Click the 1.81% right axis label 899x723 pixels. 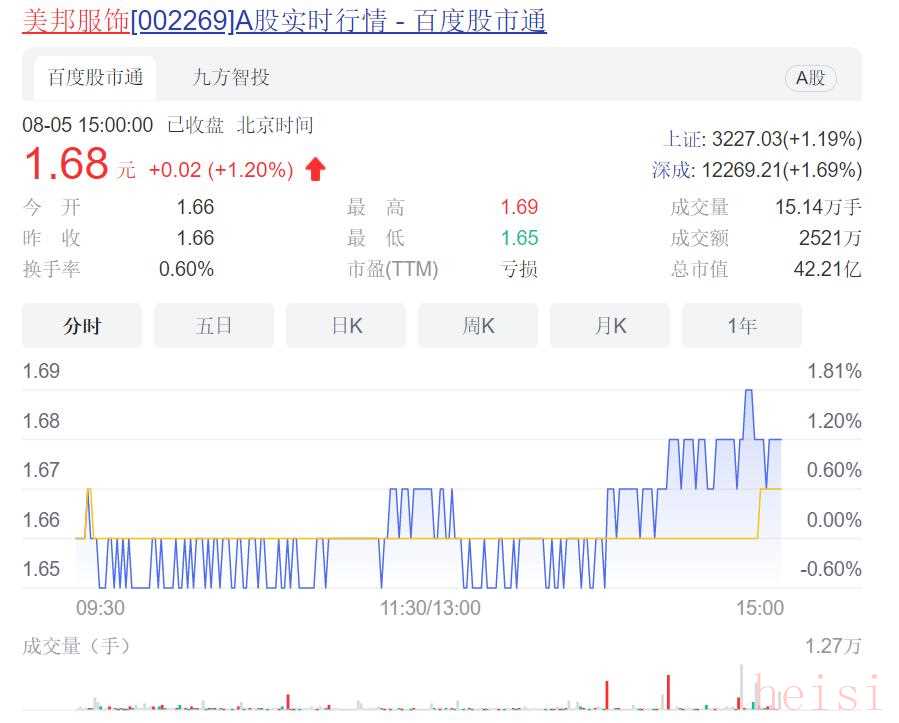click(x=834, y=371)
